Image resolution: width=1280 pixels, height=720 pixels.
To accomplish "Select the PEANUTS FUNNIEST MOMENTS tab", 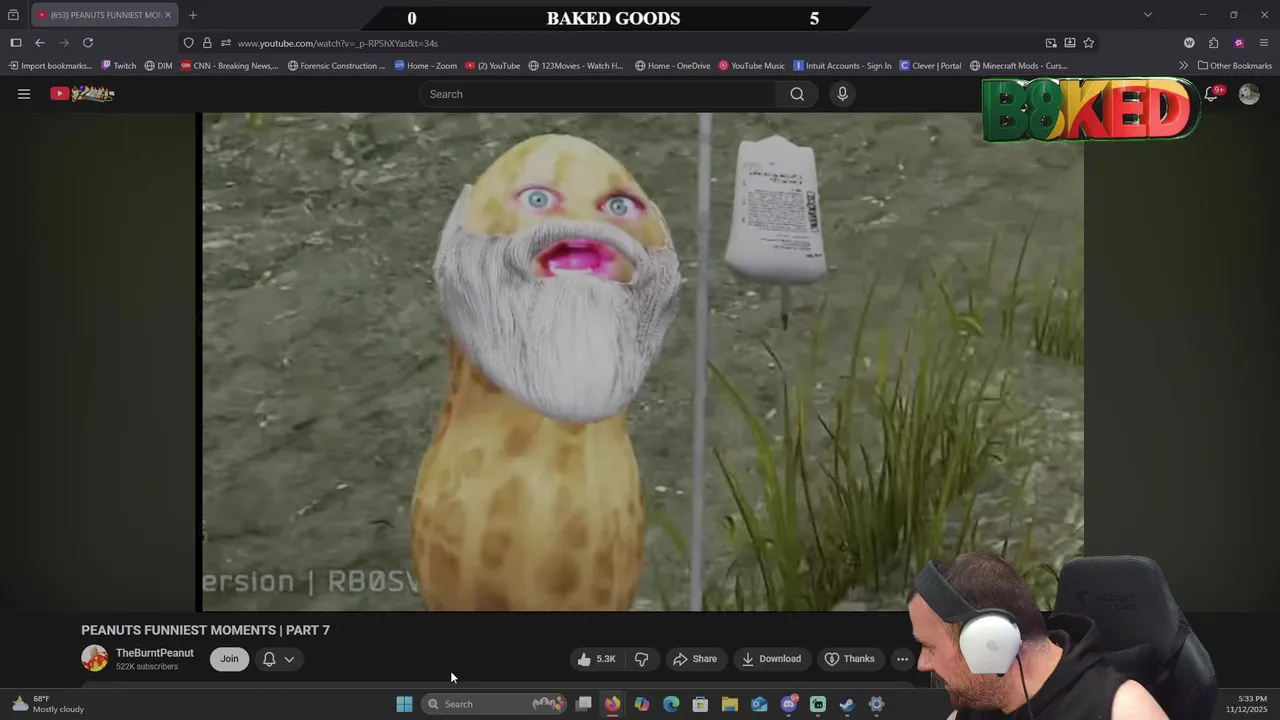I will coord(104,15).
